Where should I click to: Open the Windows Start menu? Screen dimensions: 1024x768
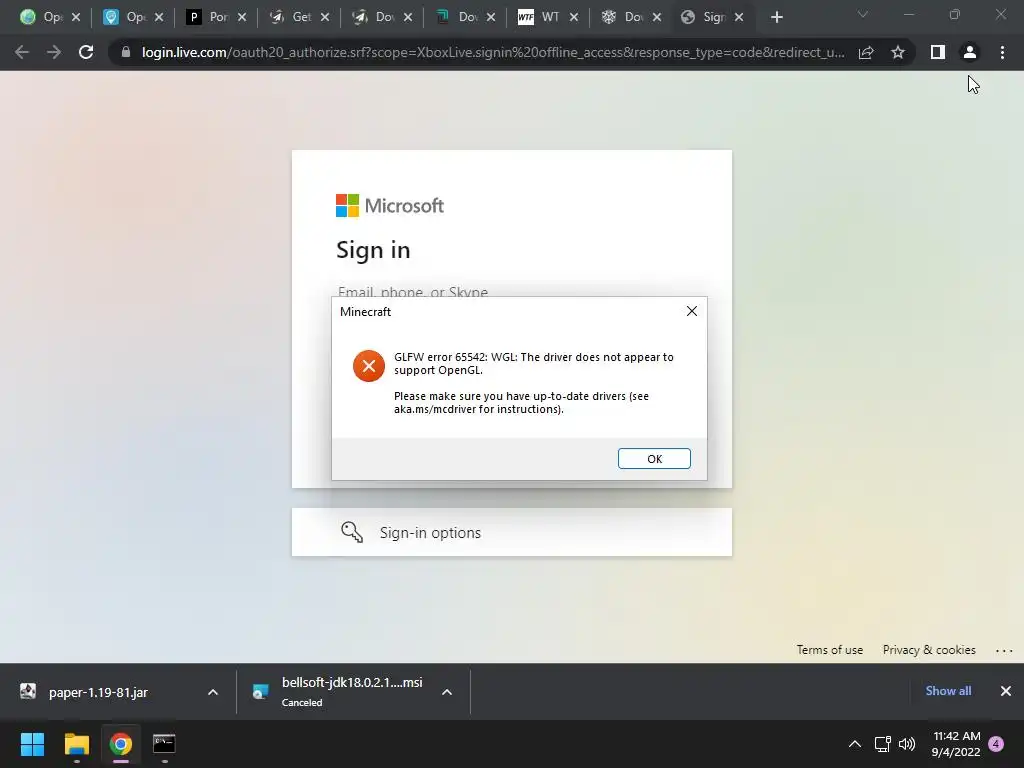(32, 744)
